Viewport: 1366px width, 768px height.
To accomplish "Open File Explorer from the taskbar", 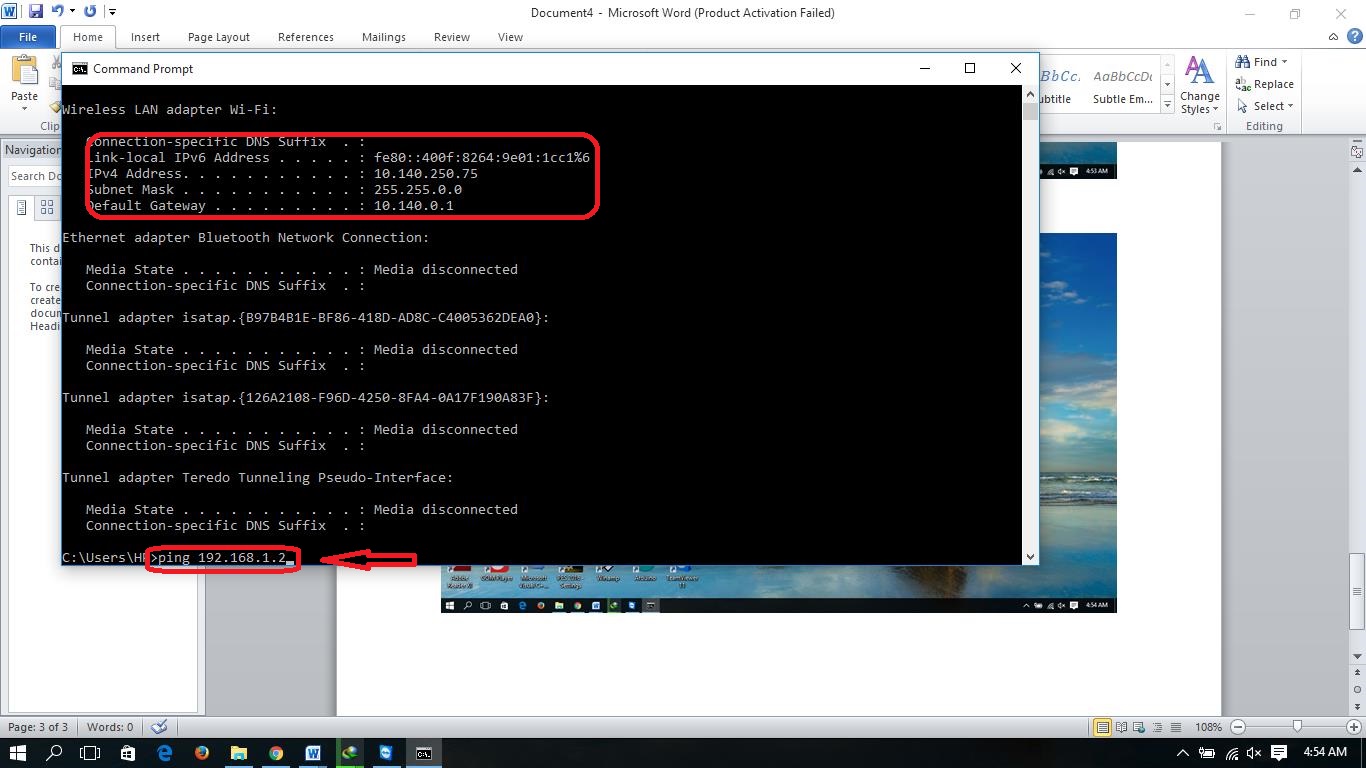I will tap(239, 753).
